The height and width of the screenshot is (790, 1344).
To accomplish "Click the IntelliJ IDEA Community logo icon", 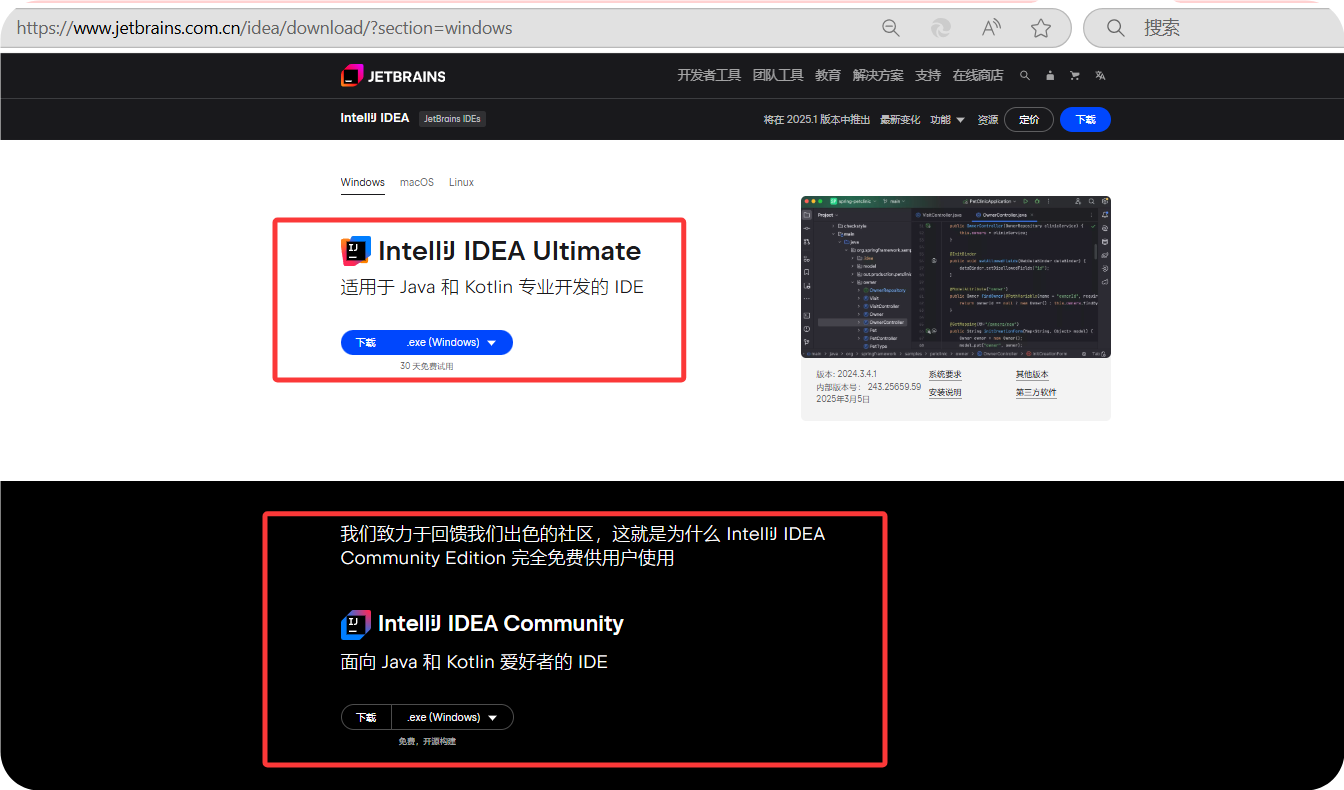I will click(356, 624).
